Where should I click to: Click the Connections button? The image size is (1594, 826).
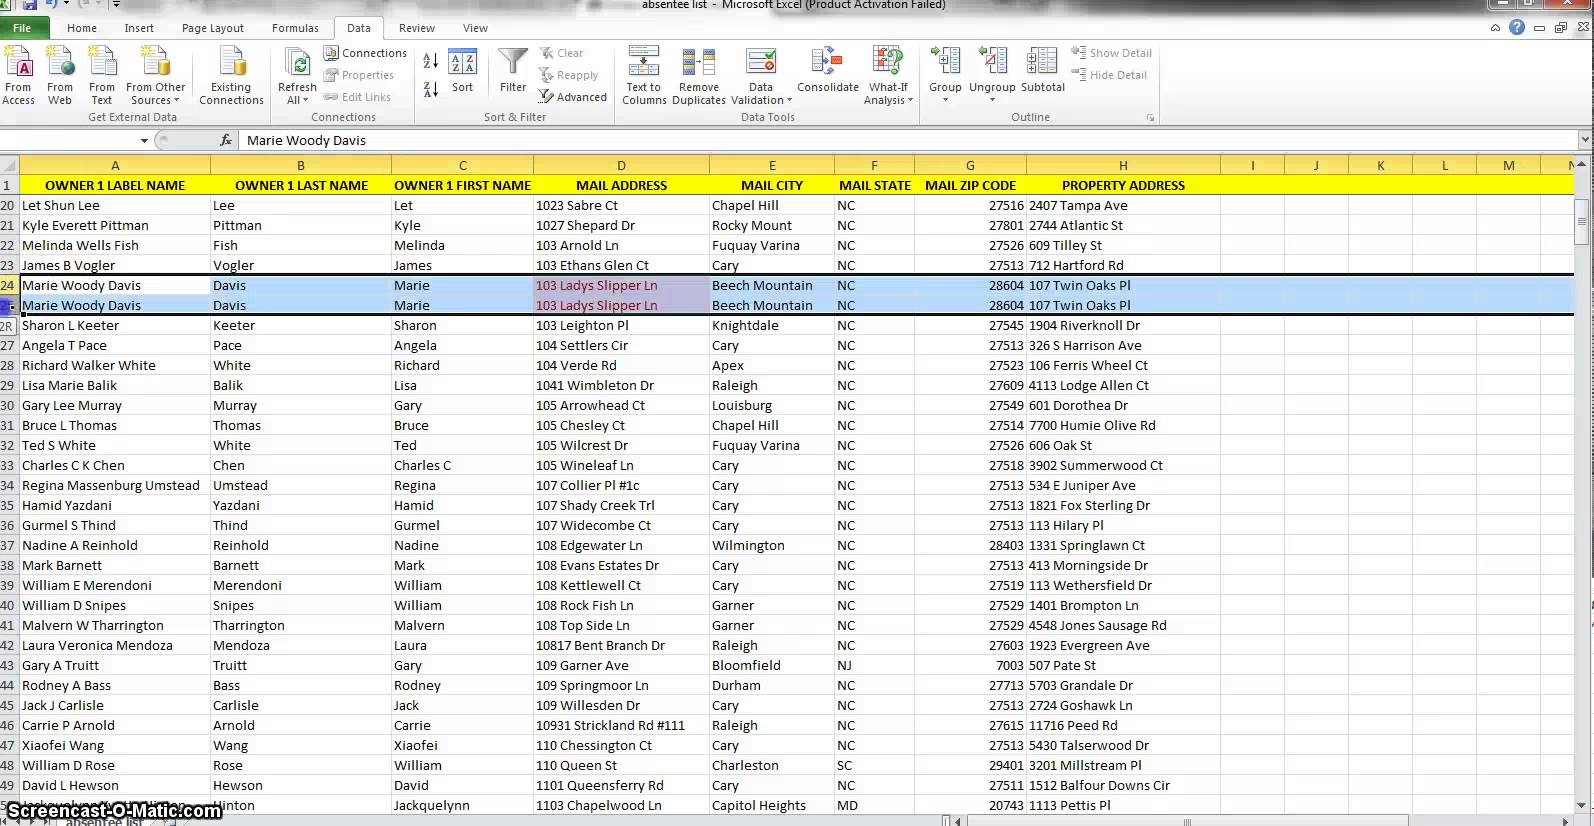pyautogui.click(x=365, y=53)
